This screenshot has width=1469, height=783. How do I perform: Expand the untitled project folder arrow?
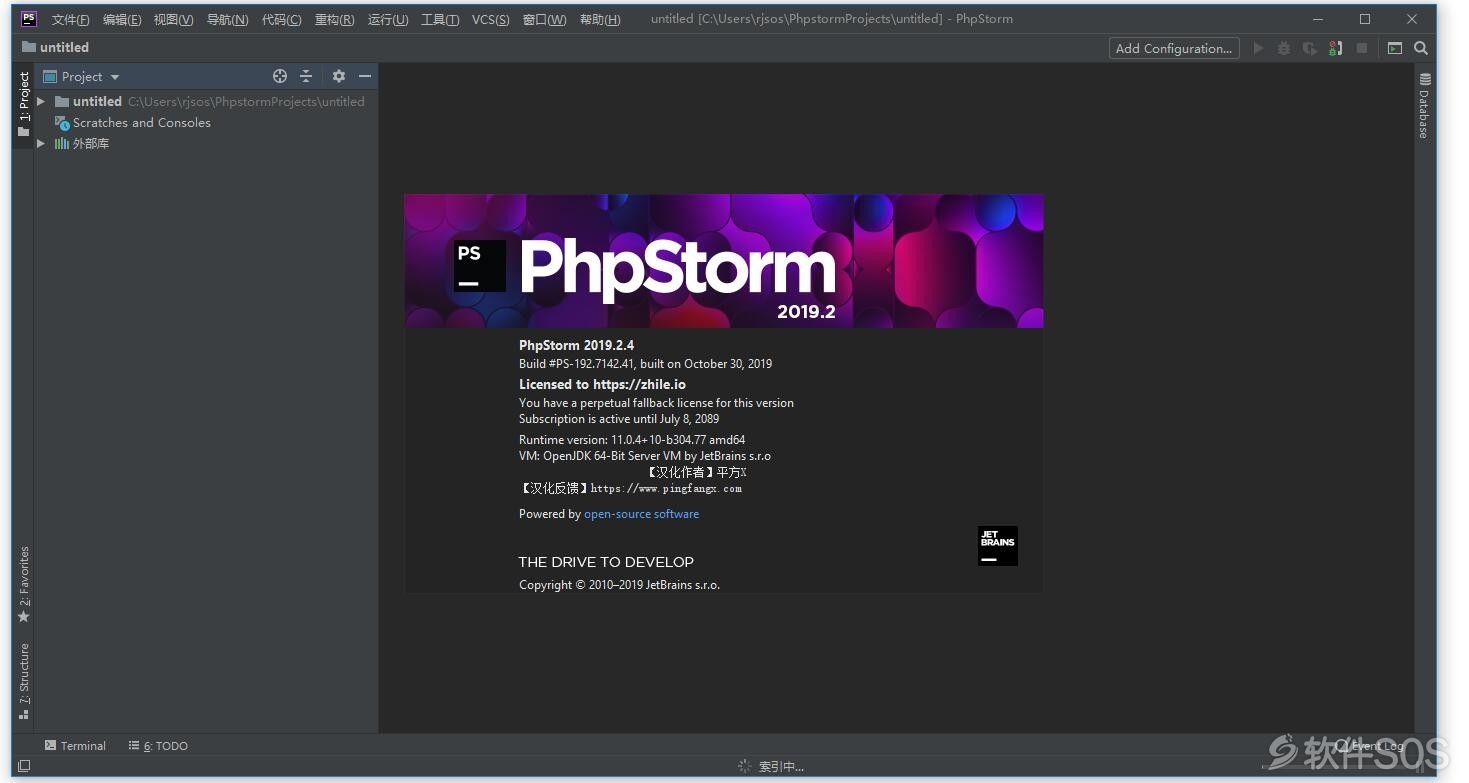click(41, 101)
